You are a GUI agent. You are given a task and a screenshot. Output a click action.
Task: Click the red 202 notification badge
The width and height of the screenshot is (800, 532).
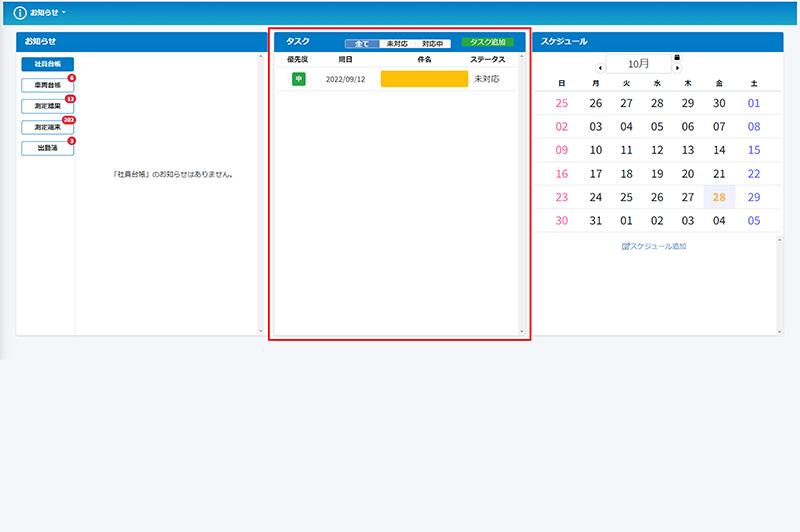click(x=69, y=120)
